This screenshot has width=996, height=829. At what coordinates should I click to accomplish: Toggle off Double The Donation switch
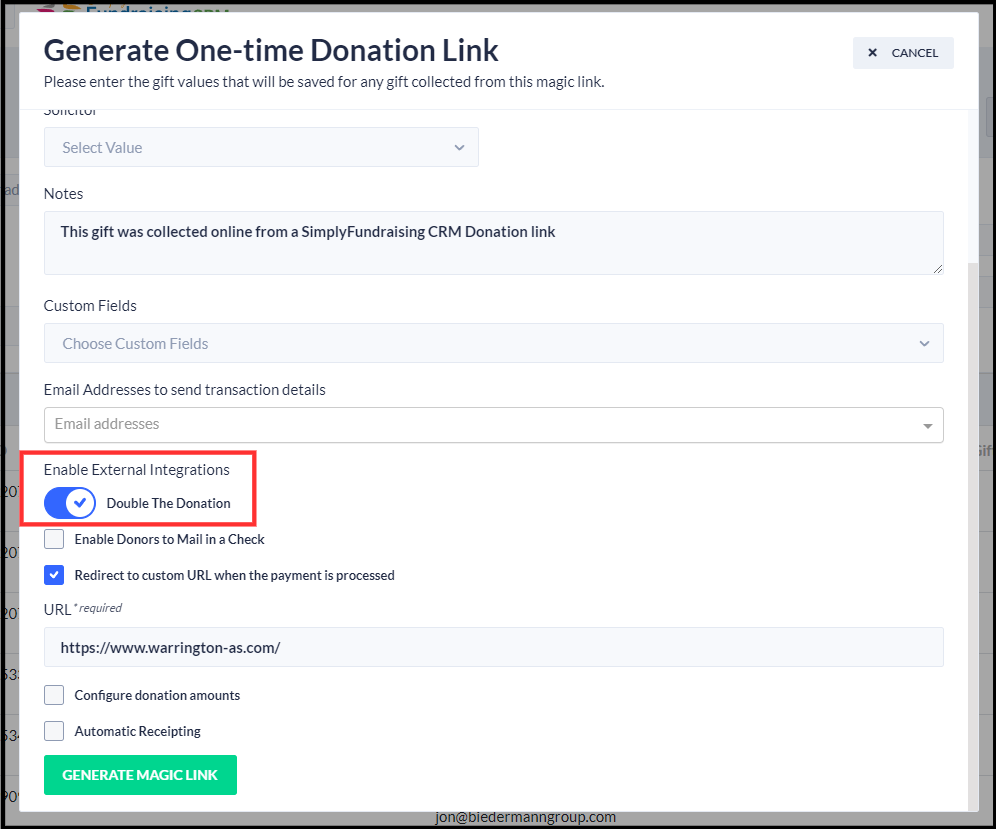(x=70, y=503)
